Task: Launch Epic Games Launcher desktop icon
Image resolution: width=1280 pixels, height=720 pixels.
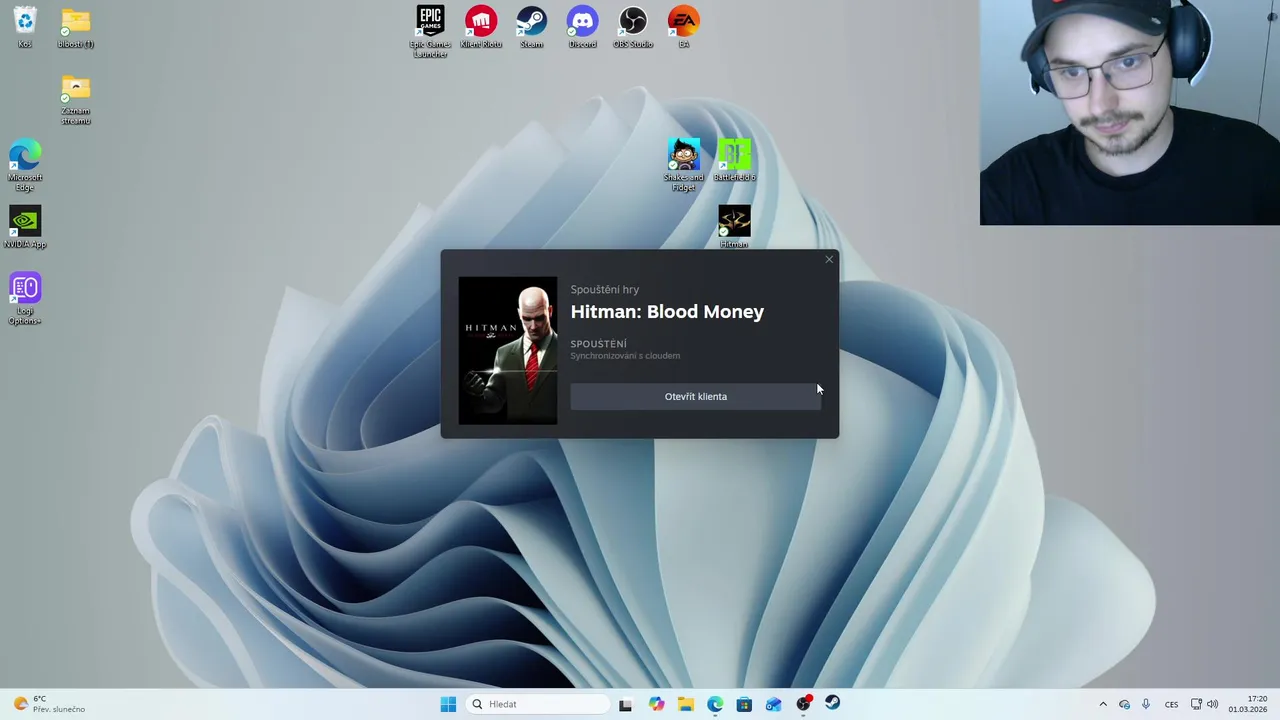Action: pos(430,31)
